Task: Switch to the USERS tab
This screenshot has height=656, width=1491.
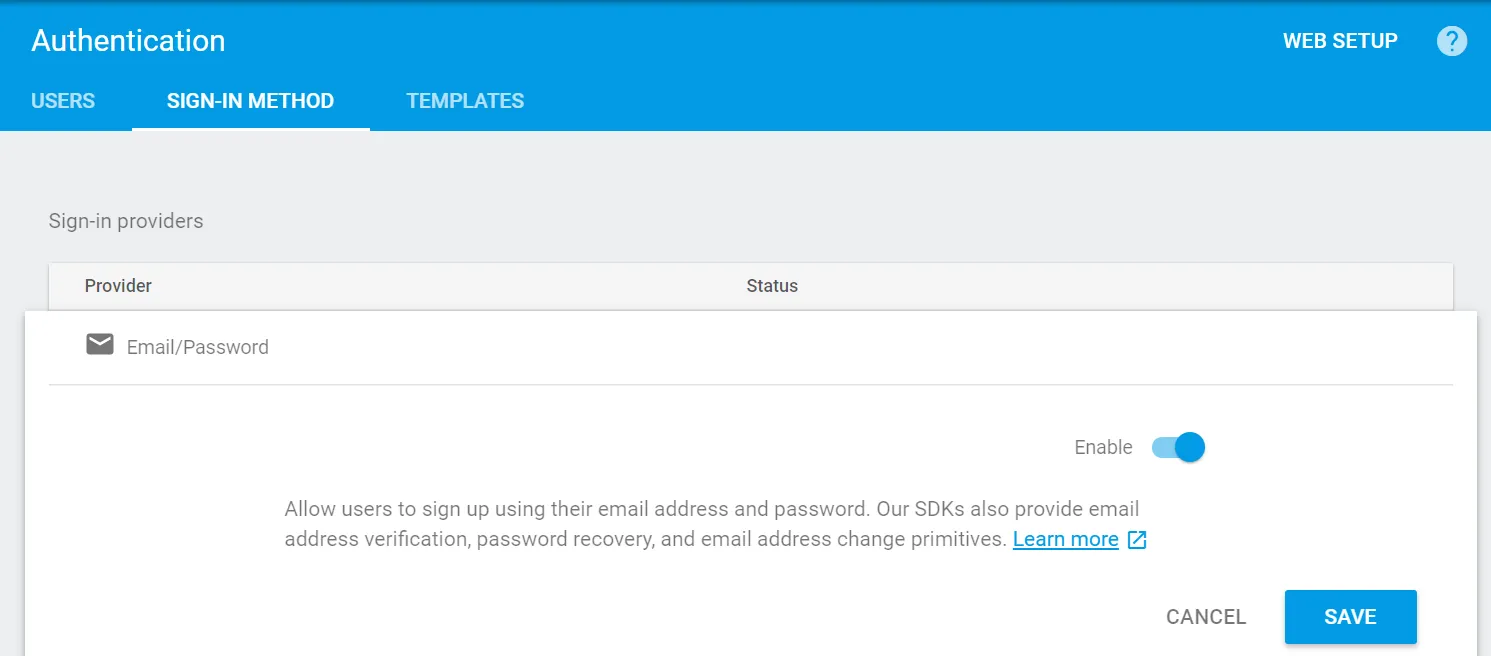Action: coord(63,101)
